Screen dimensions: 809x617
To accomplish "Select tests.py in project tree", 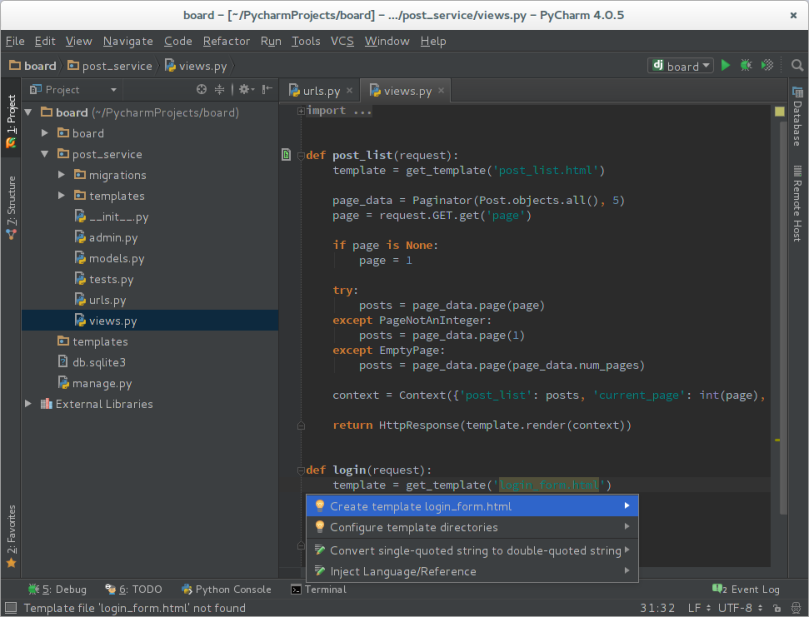I will [104, 279].
